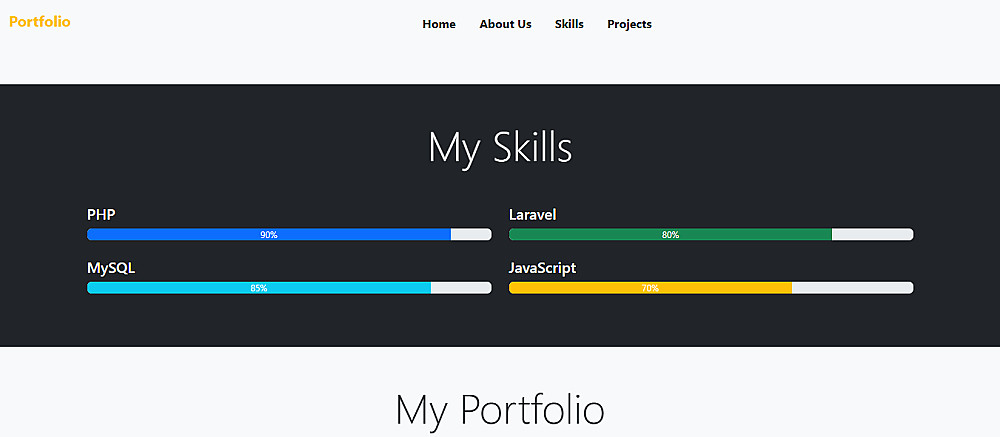Click the 80% text on Laravel bar

click(670, 235)
